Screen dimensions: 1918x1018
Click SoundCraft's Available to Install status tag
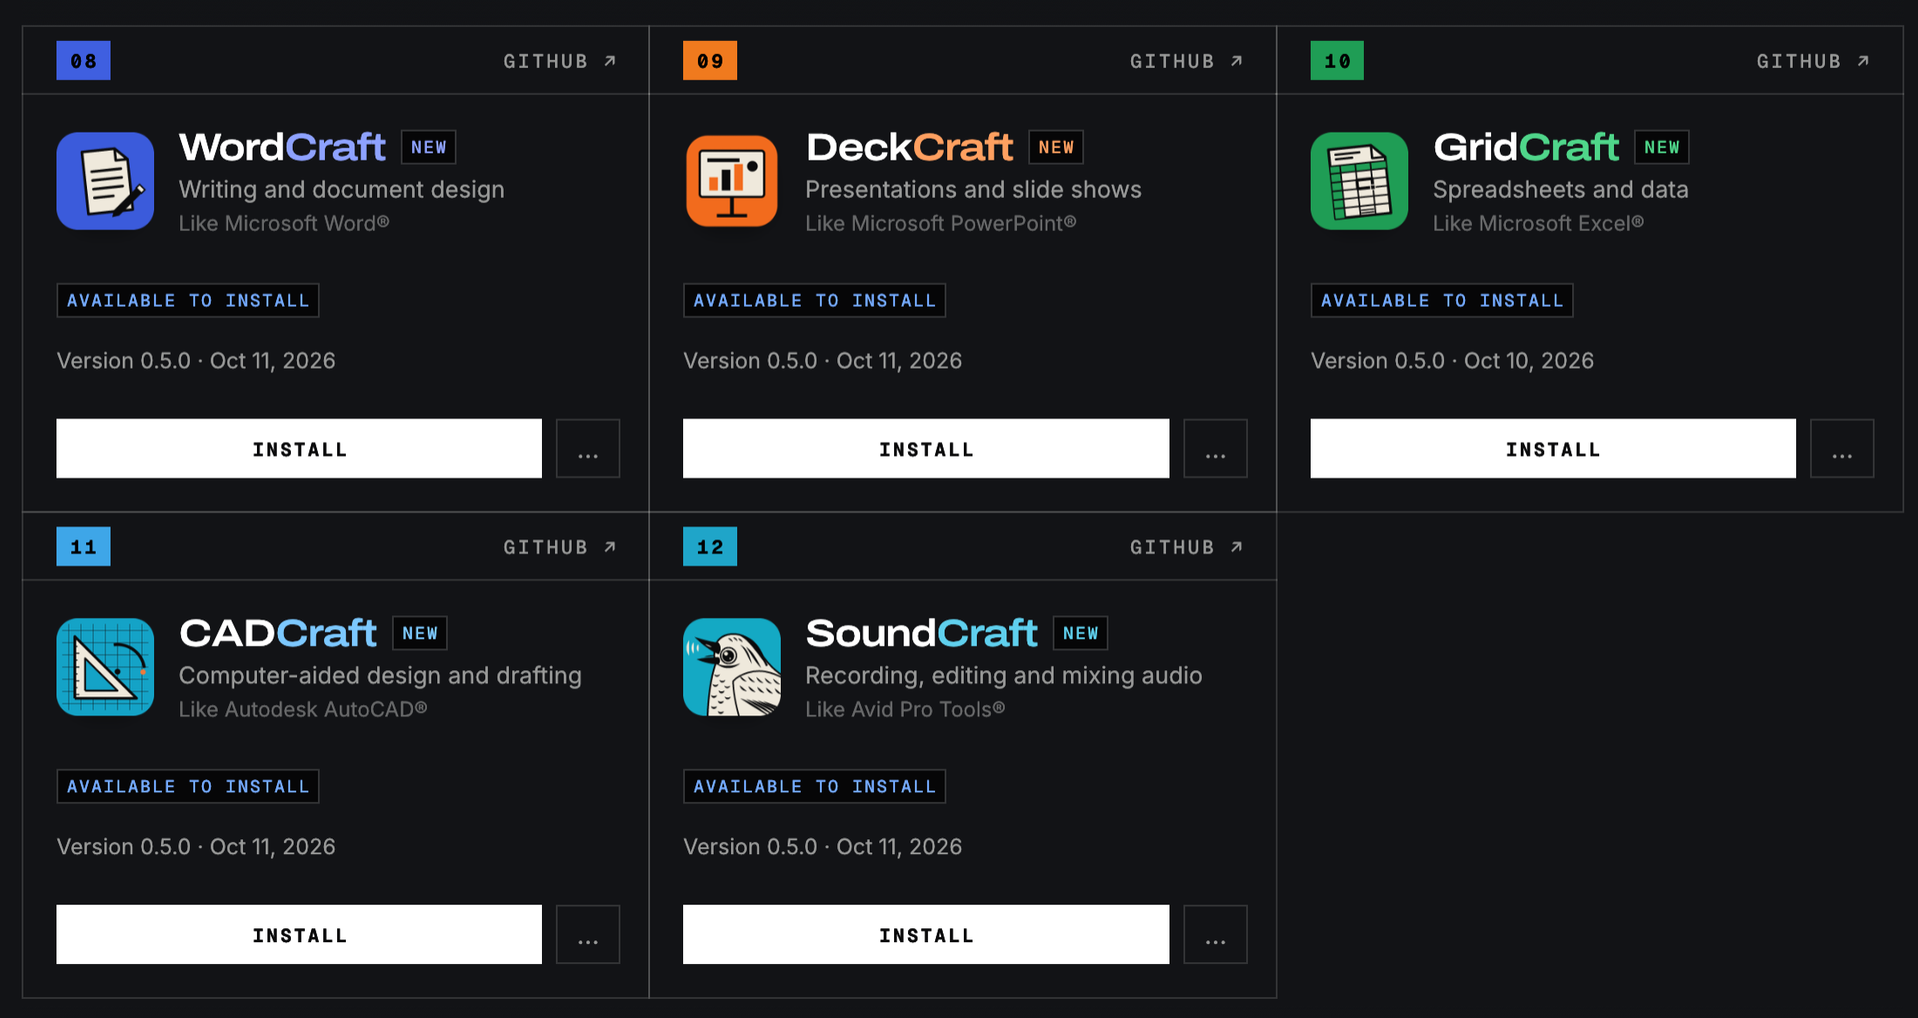815,786
